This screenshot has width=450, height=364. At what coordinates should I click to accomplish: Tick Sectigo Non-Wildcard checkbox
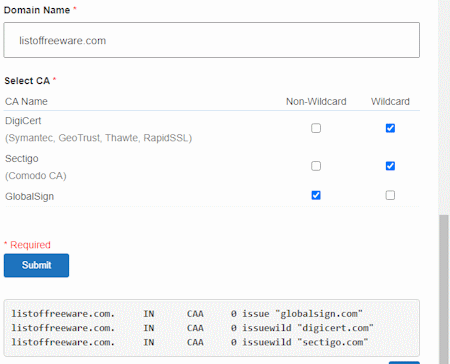[x=316, y=166]
